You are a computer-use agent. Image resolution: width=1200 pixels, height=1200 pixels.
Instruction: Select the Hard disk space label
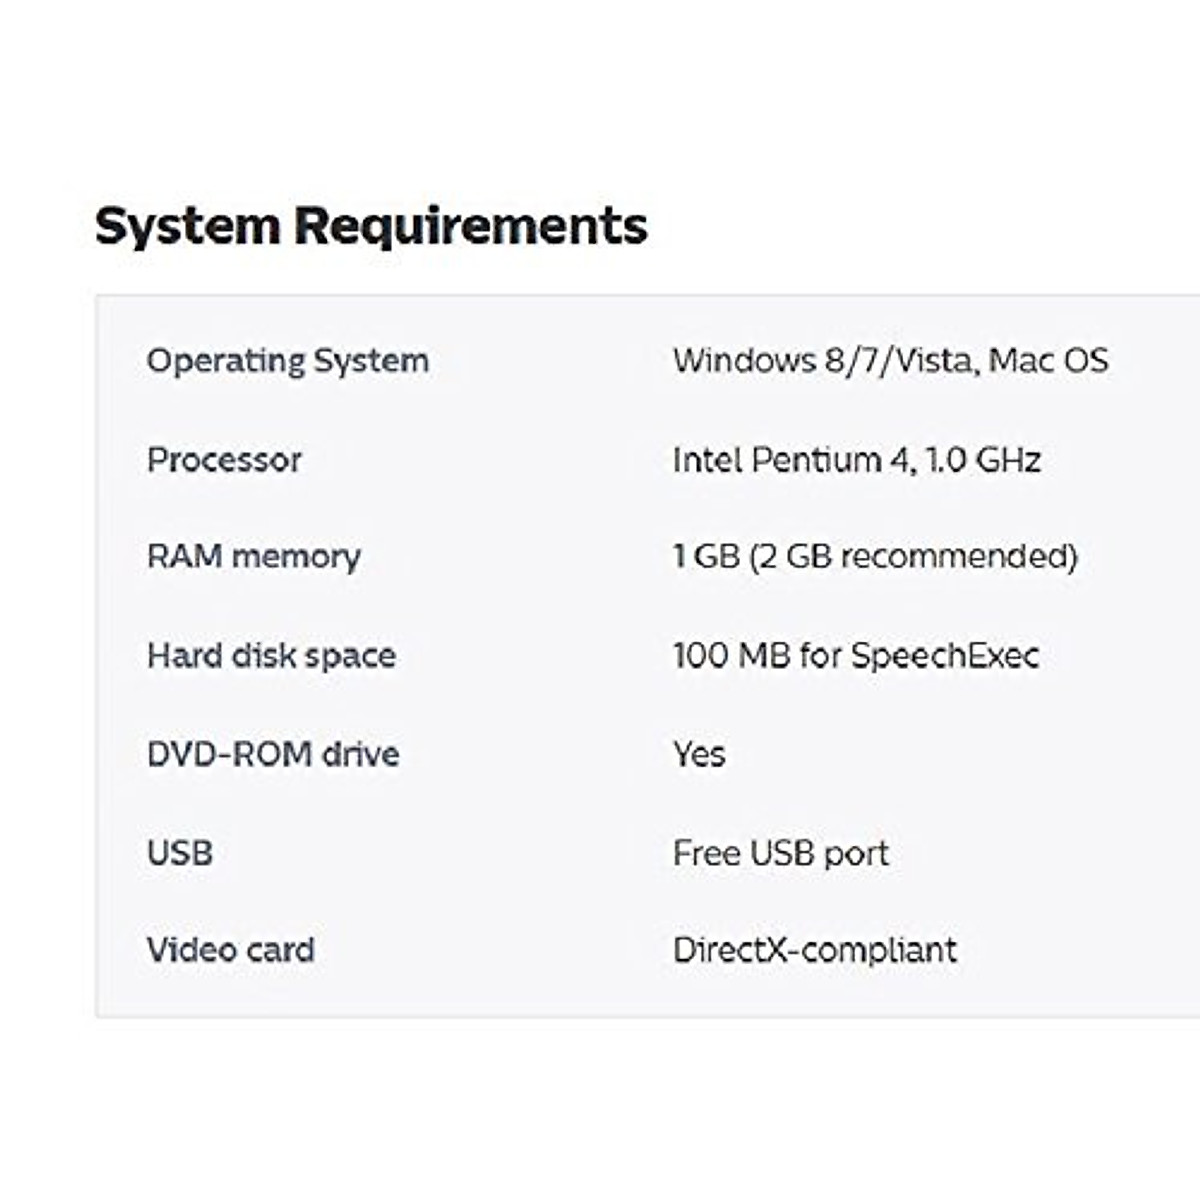271,656
